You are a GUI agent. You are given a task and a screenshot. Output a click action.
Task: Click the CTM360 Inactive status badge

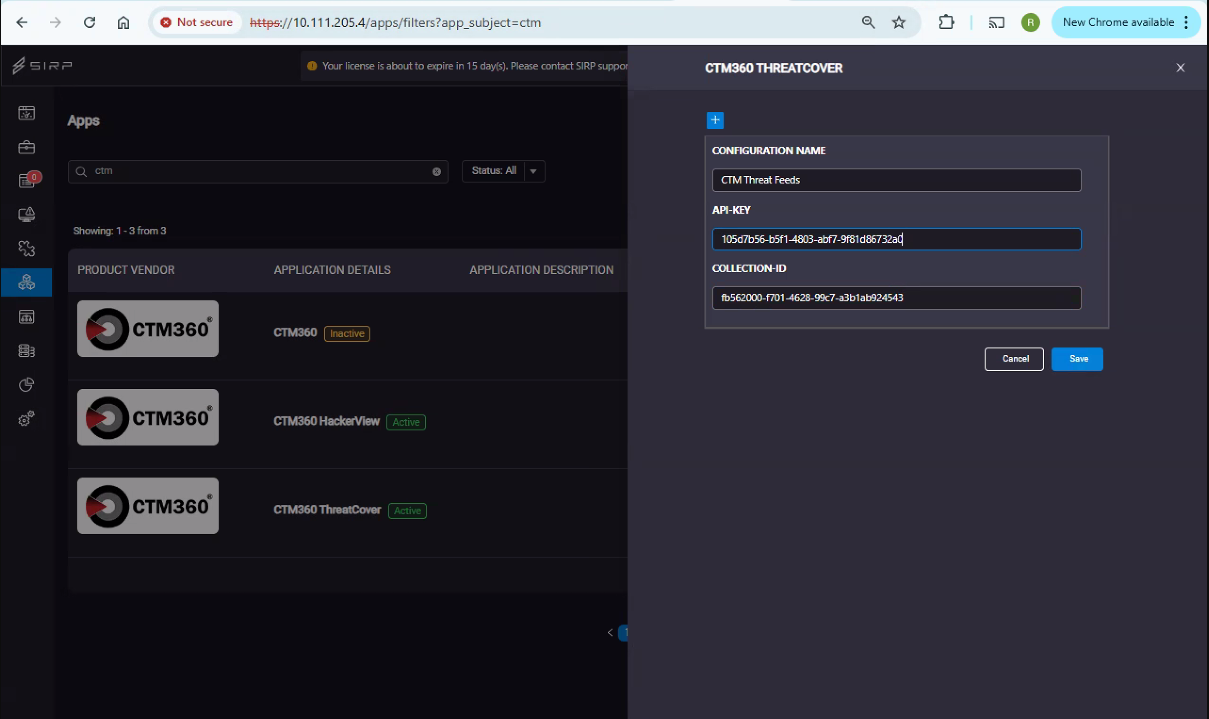click(x=347, y=333)
